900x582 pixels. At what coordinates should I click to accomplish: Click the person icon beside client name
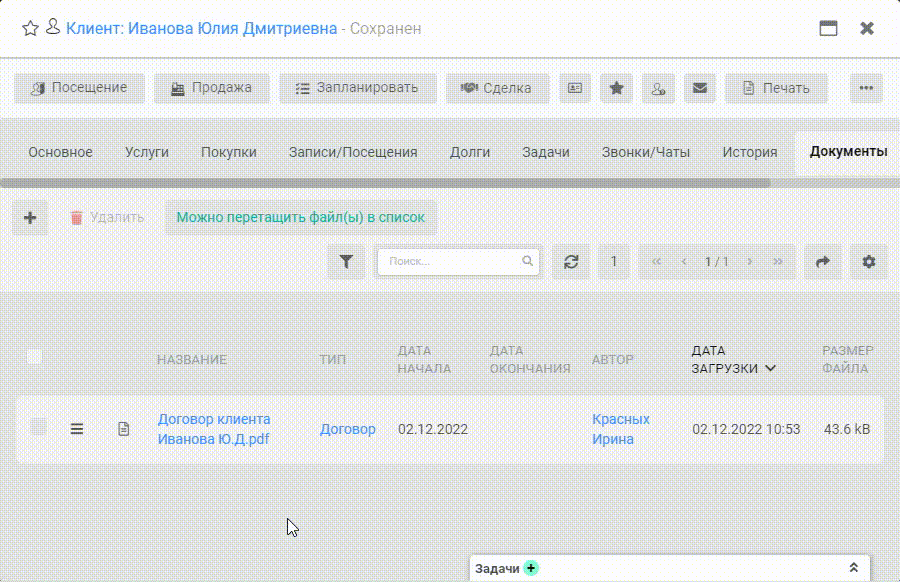53,27
